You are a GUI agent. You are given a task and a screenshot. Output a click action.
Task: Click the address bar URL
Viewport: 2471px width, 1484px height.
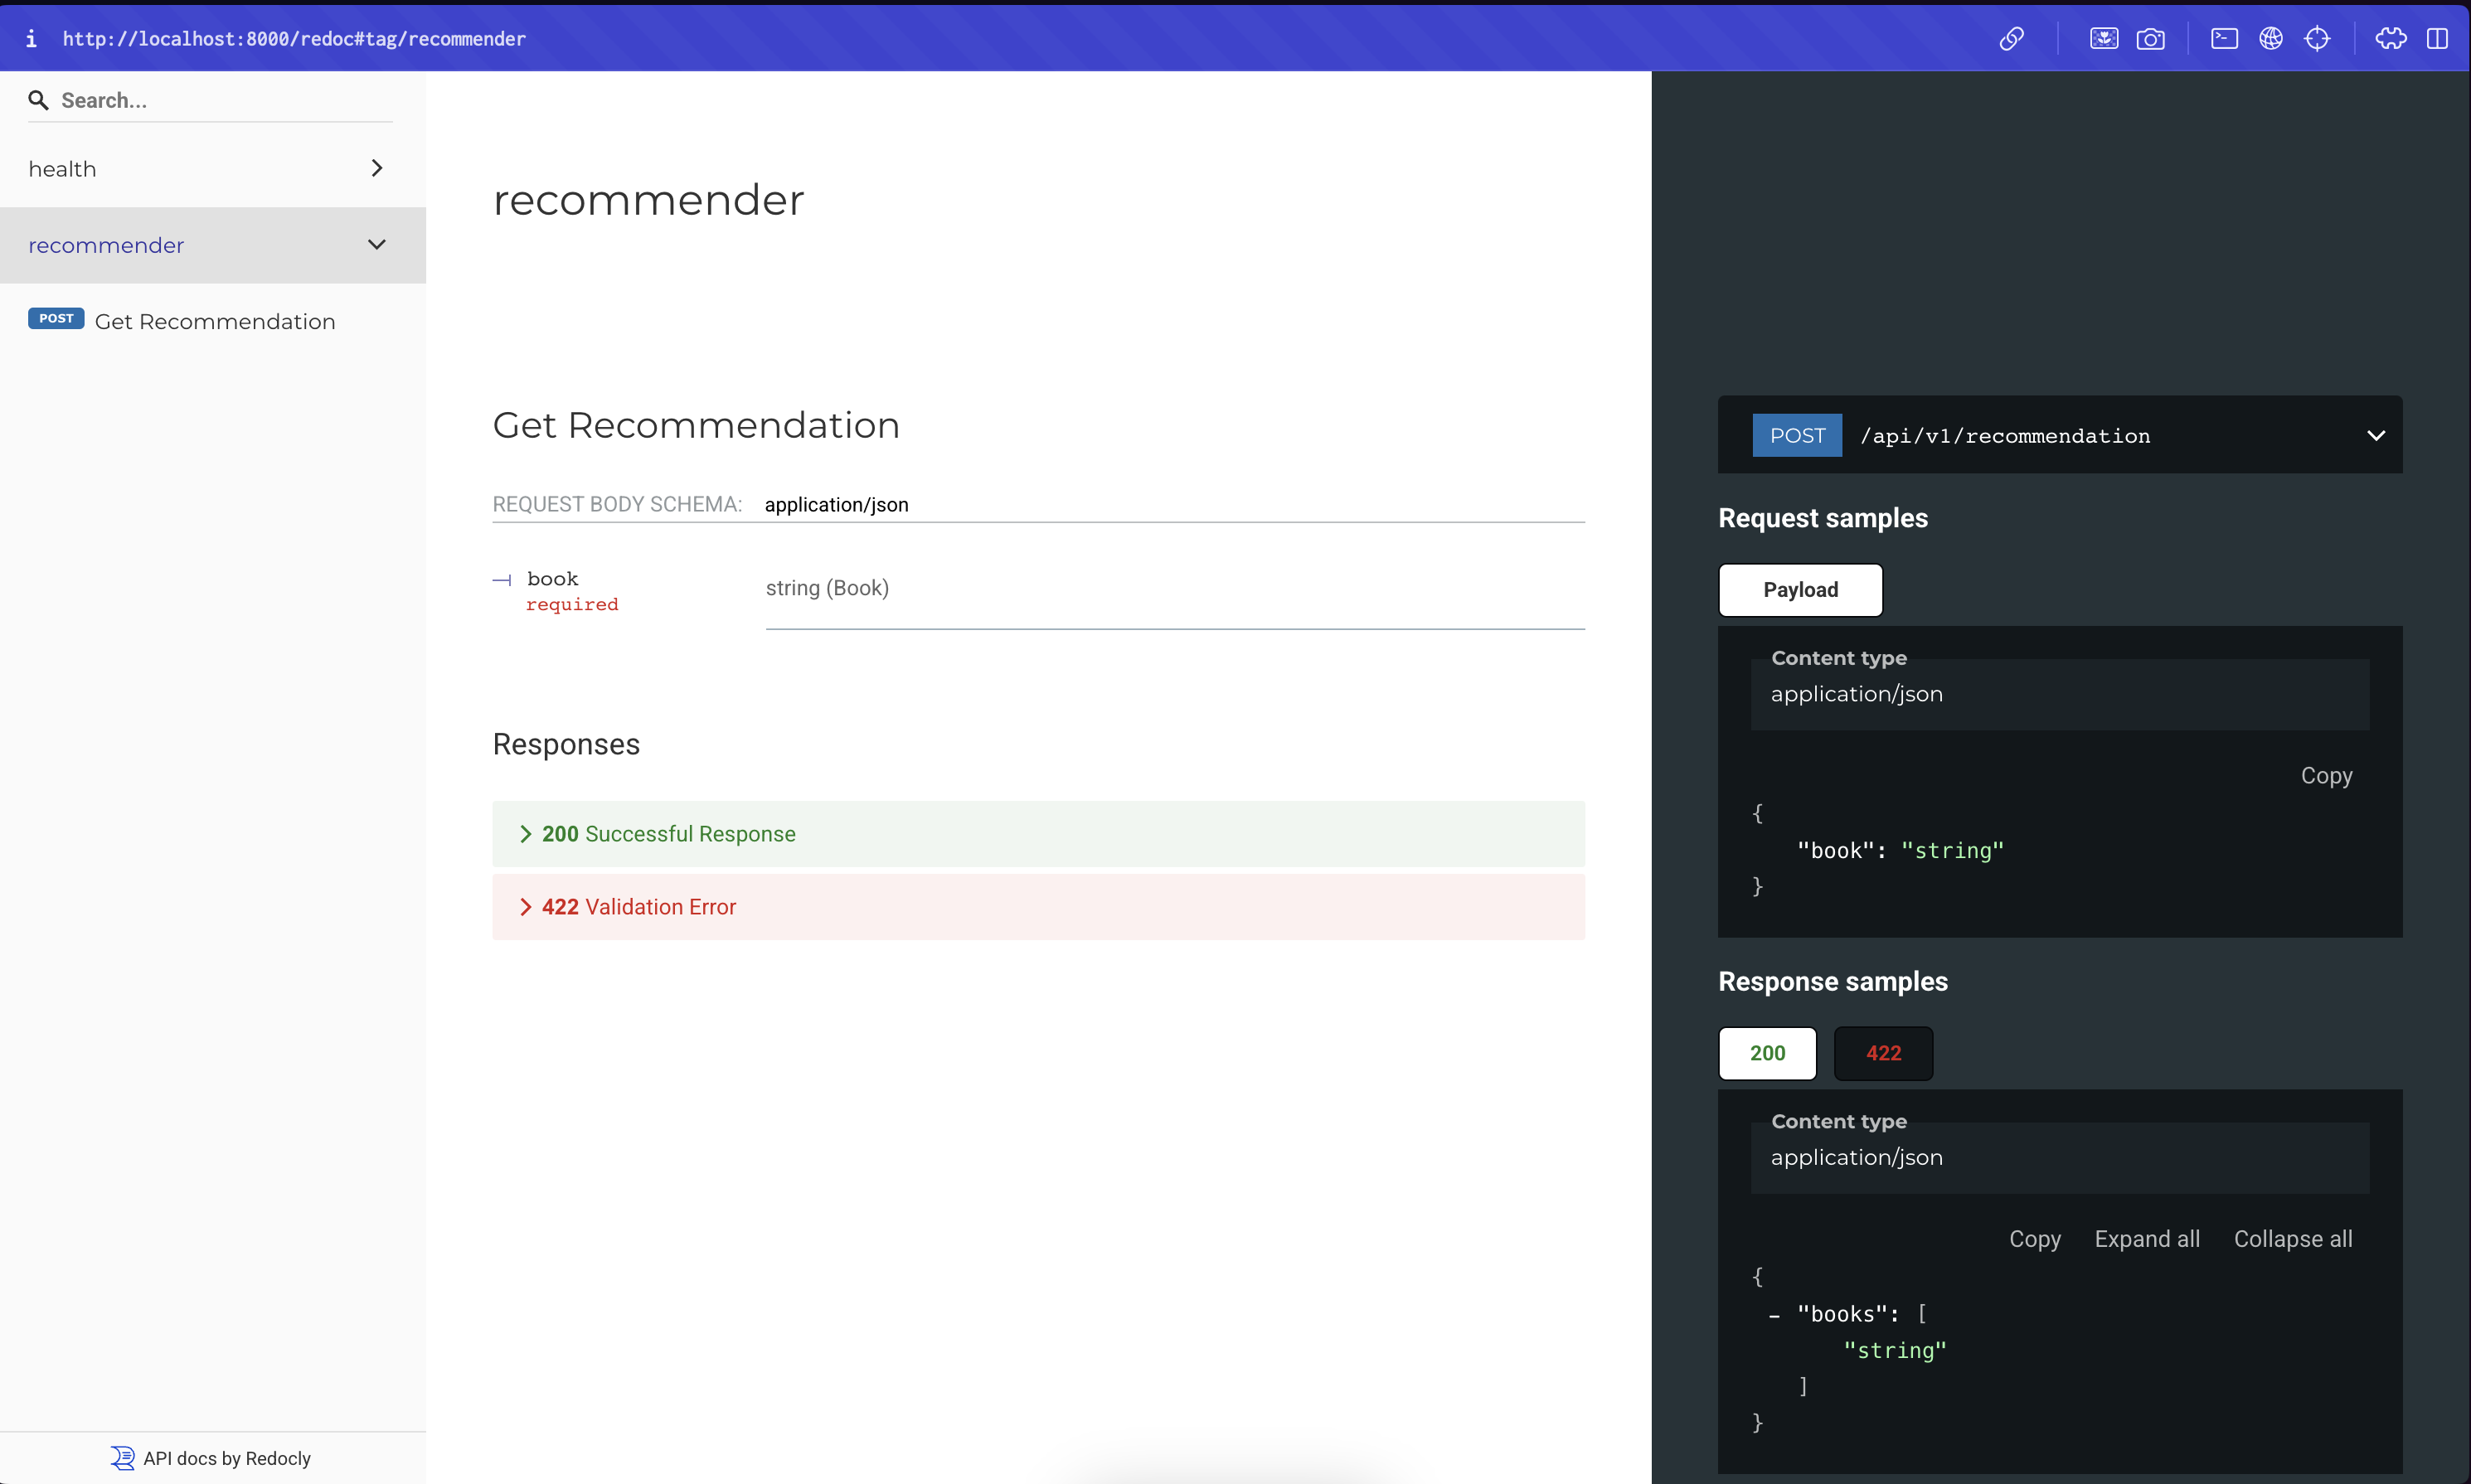294,39
